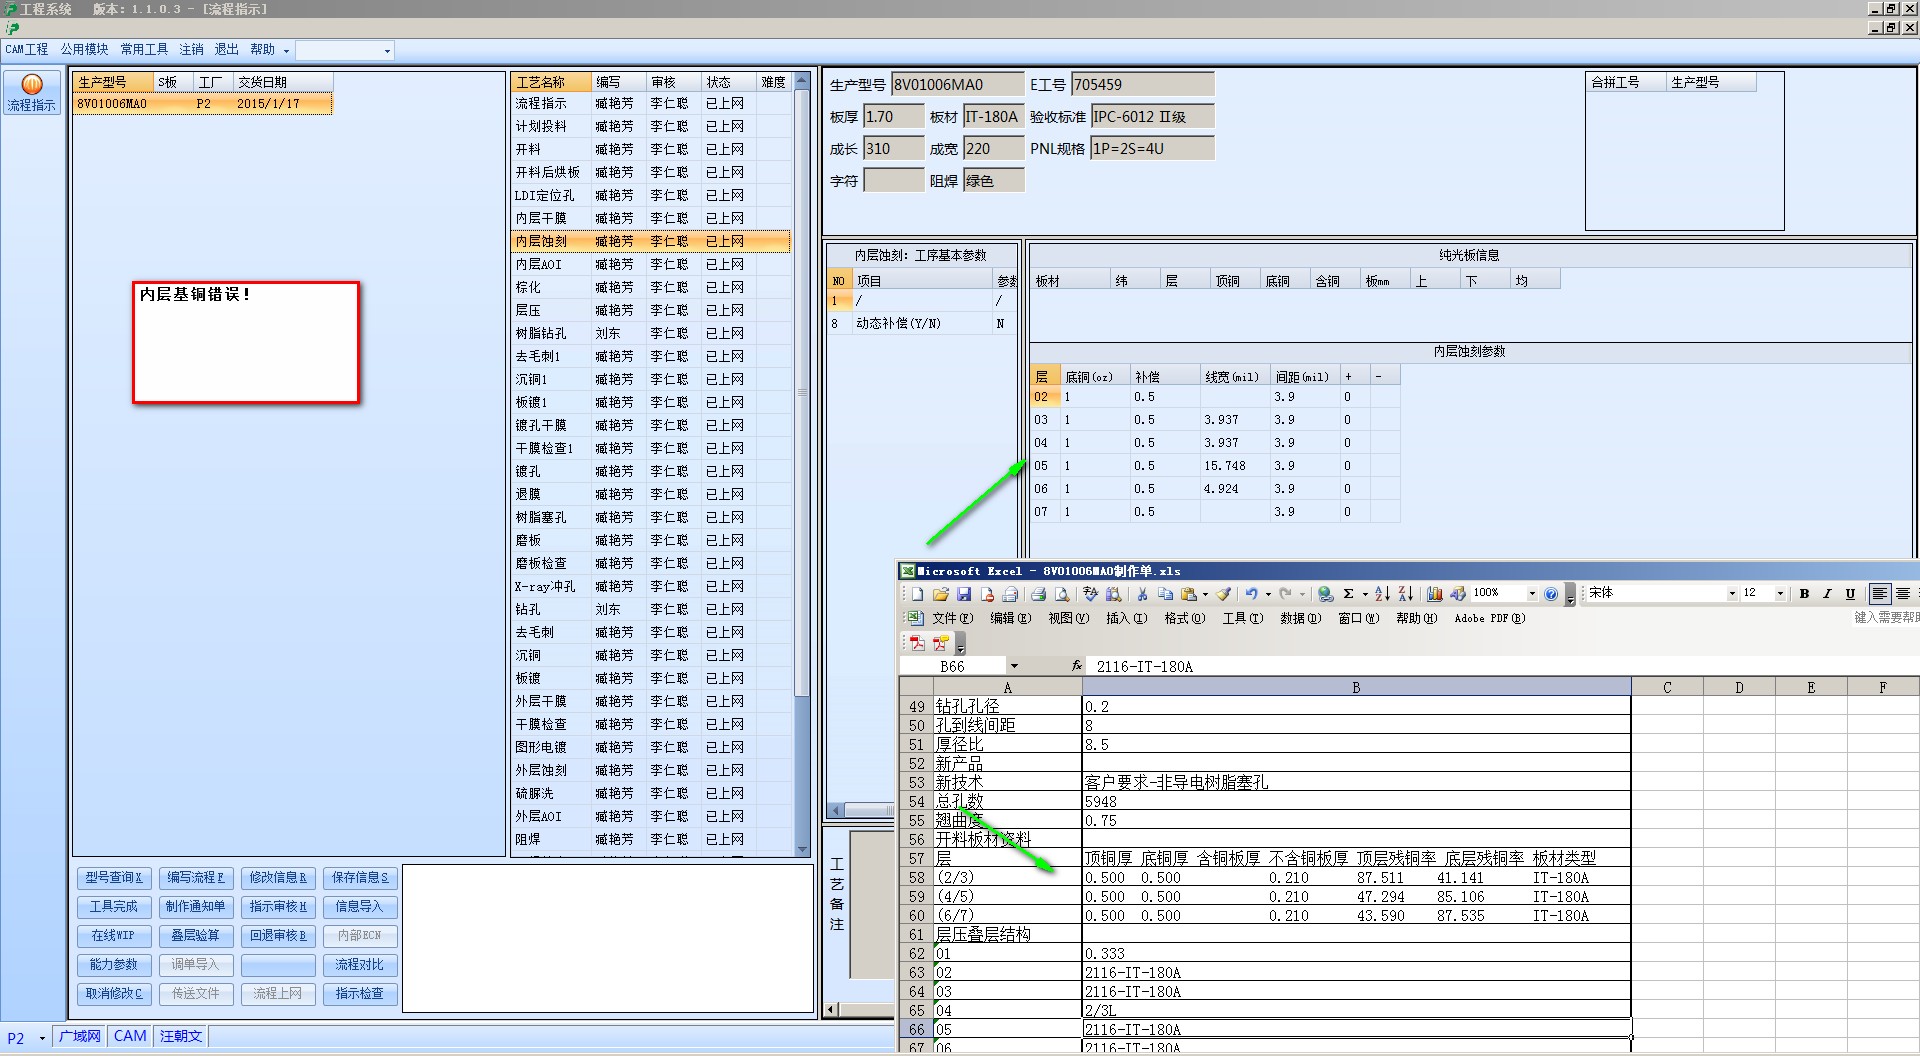Click the 流程对比 button
This screenshot has height=1056, width=1920.
point(360,965)
